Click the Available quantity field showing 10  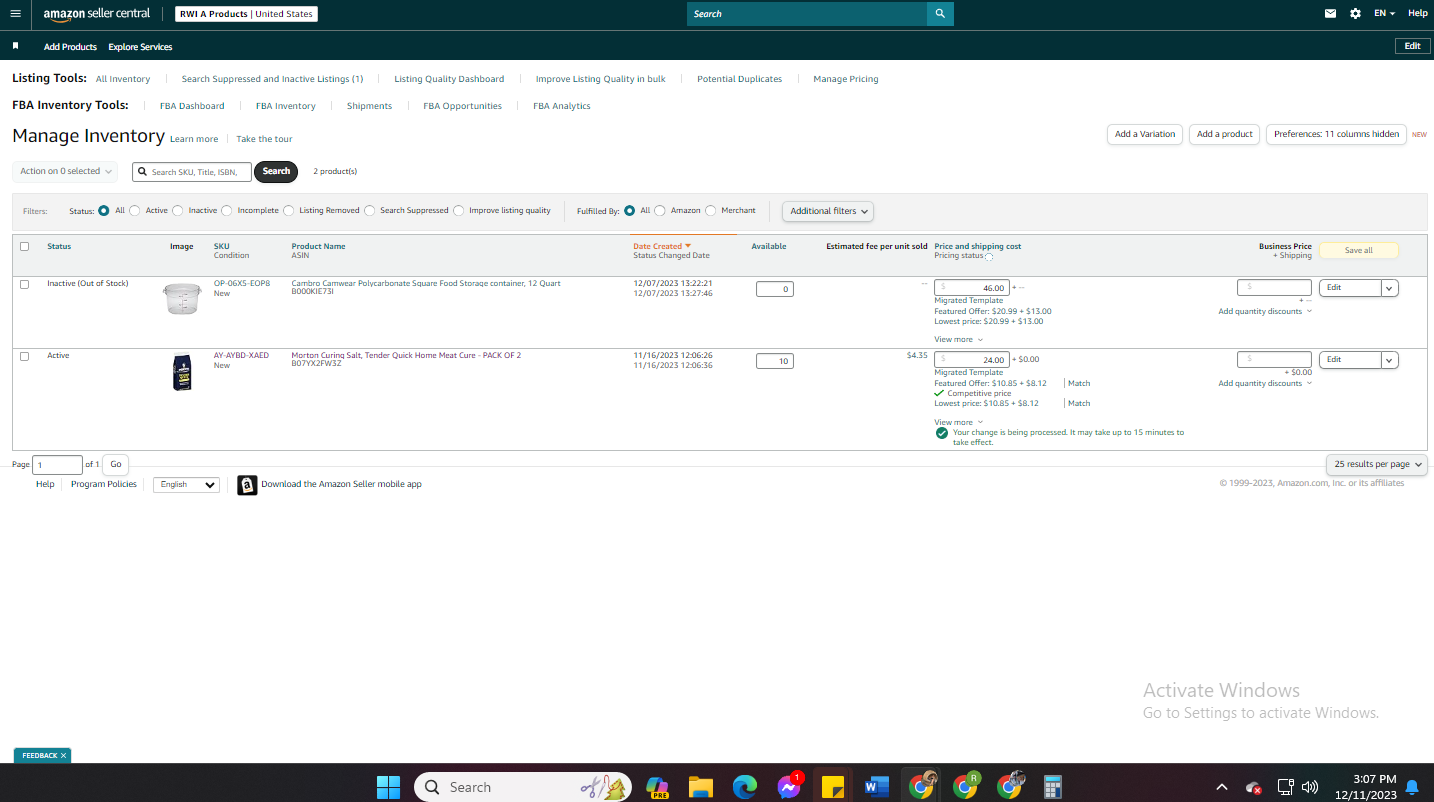click(775, 361)
